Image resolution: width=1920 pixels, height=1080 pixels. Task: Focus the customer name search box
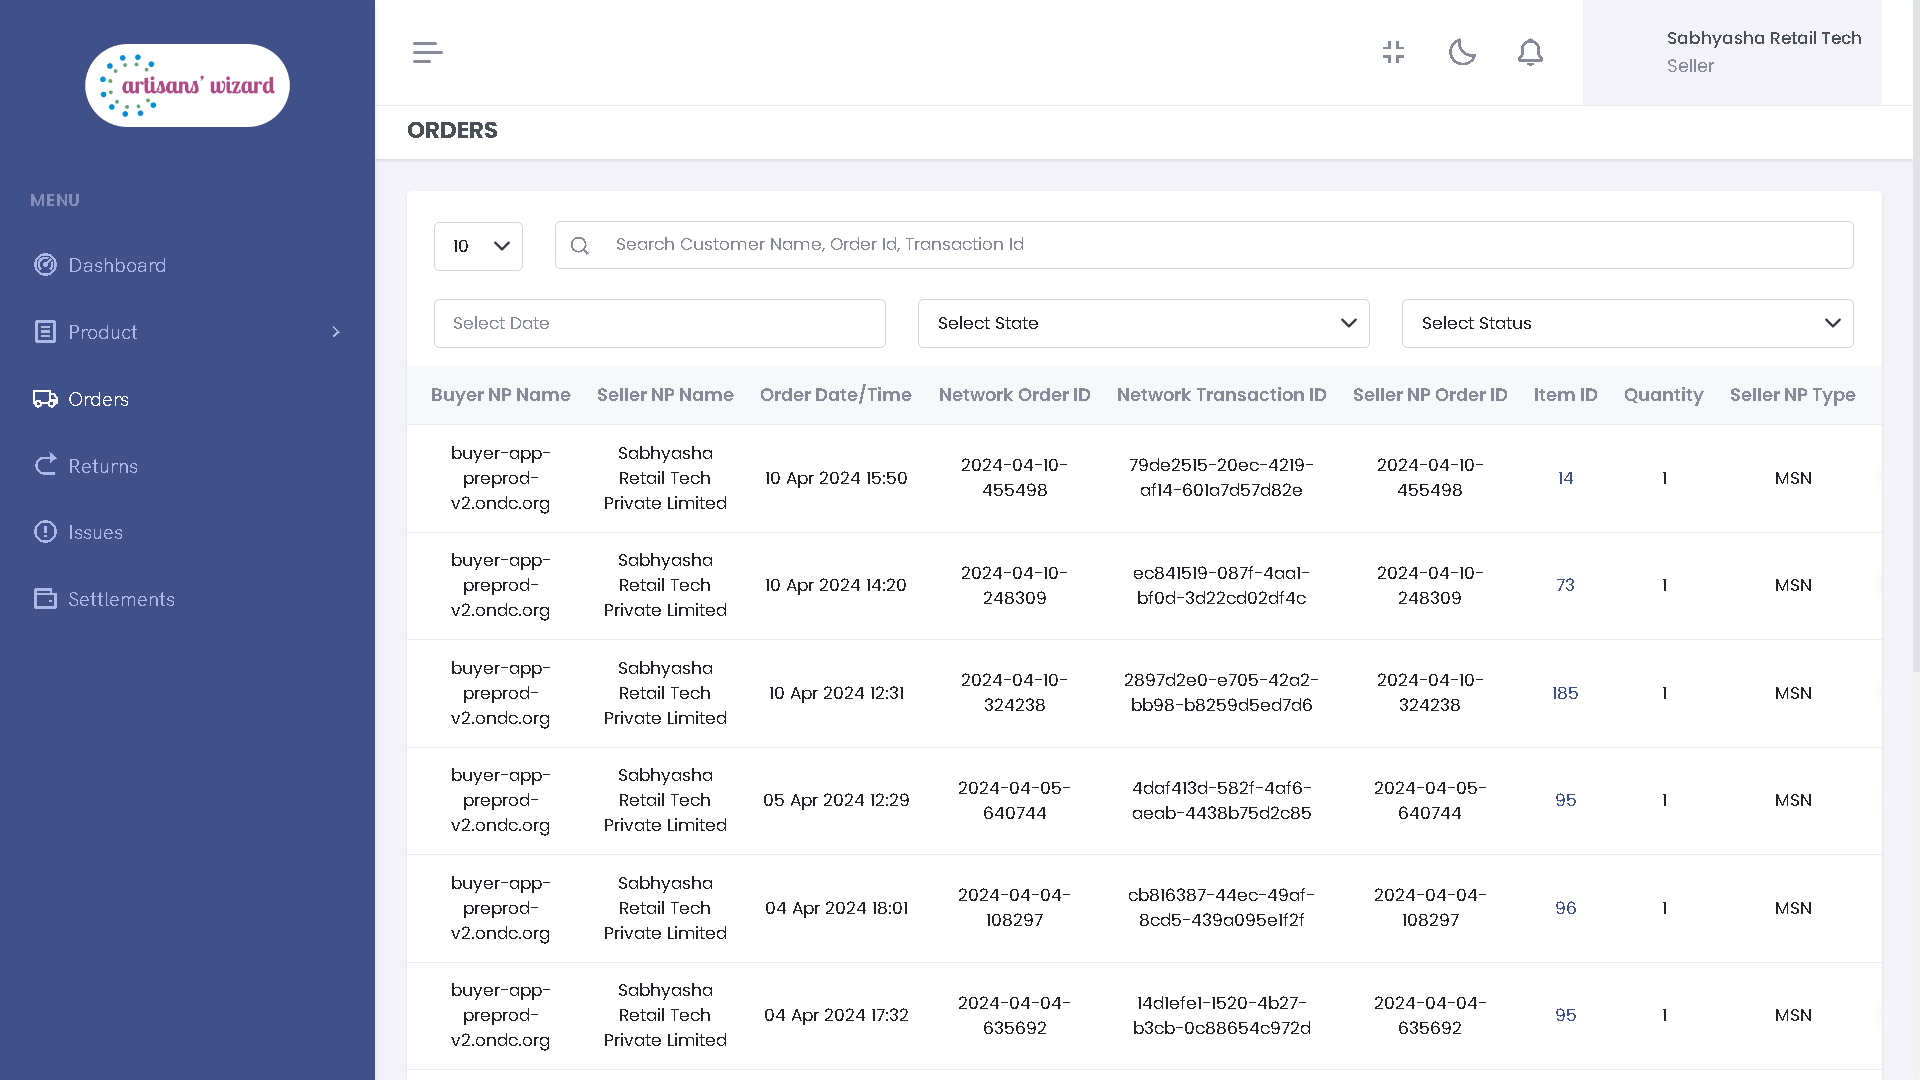1204,245
